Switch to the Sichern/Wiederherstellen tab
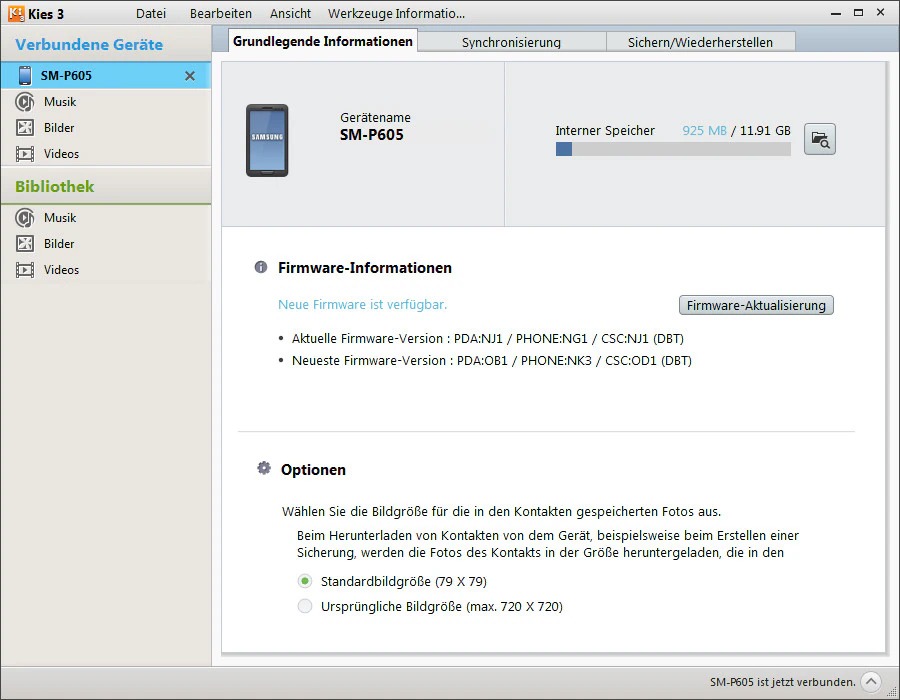This screenshot has height=700, width=900. click(x=701, y=42)
